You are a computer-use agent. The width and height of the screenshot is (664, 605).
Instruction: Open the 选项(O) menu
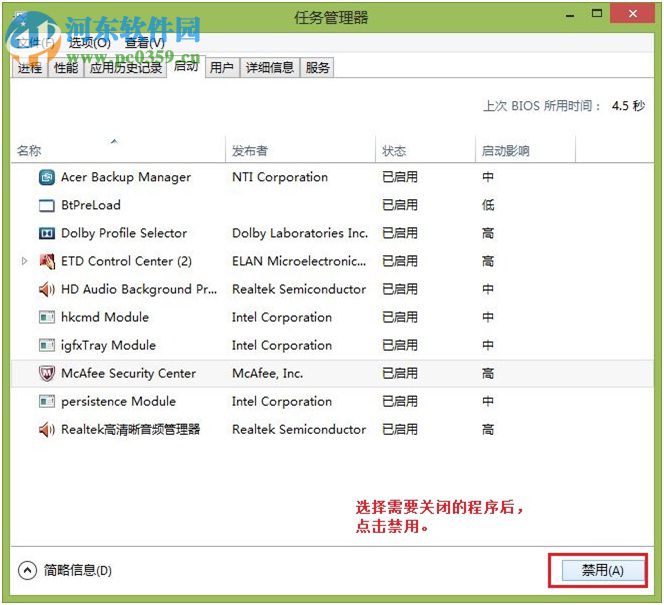[88, 42]
